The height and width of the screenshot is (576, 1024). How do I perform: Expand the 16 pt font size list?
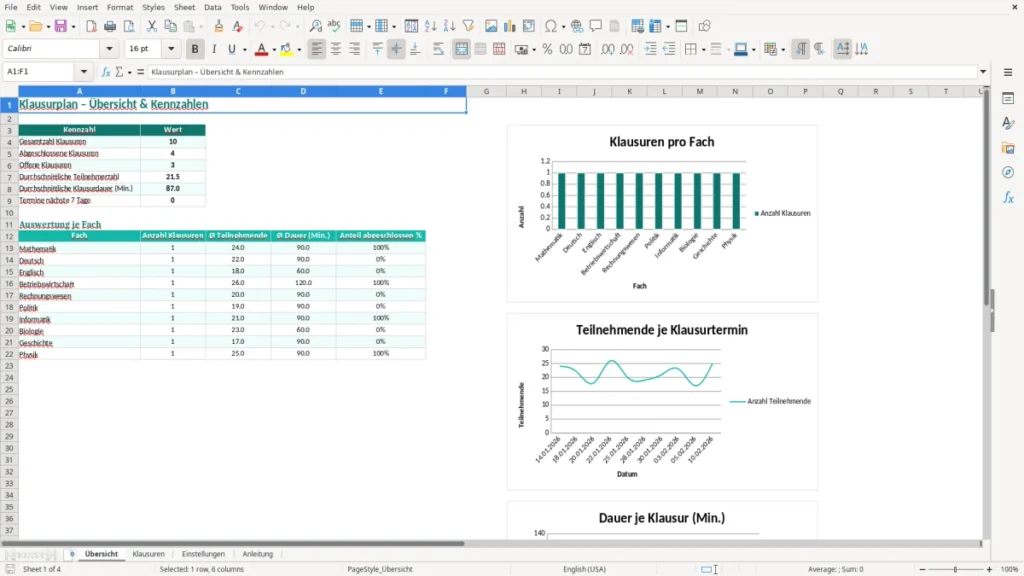coord(171,49)
